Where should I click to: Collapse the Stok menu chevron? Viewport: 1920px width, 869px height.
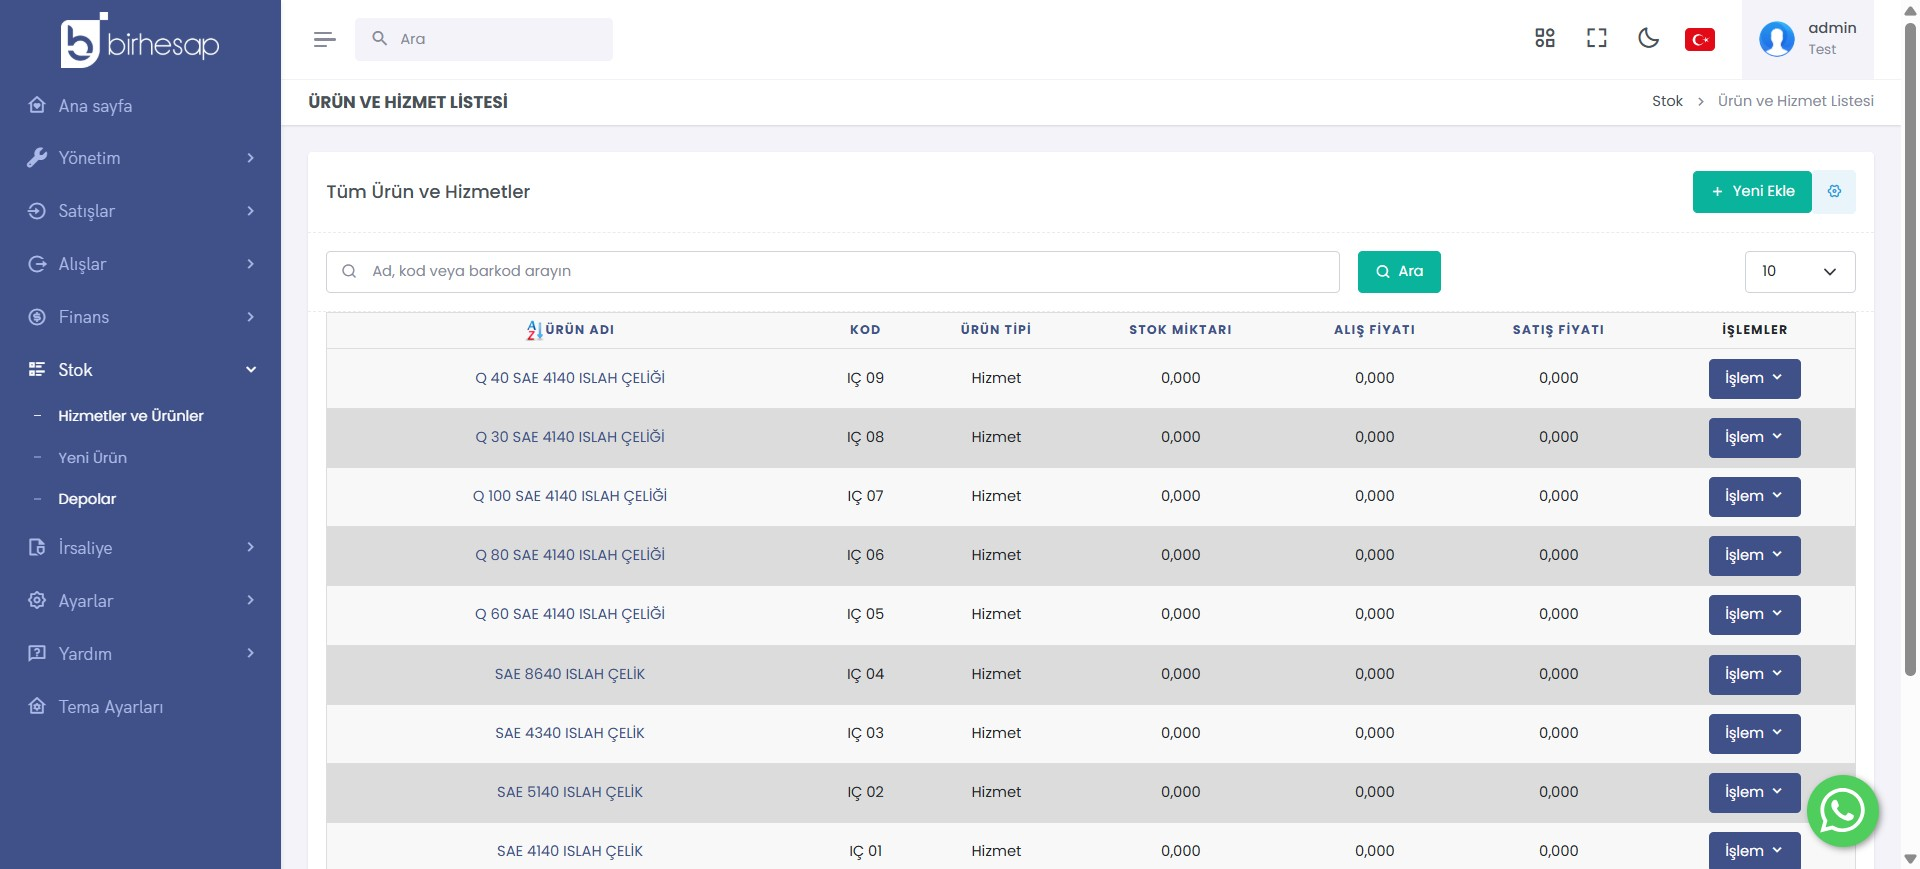(x=251, y=370)
